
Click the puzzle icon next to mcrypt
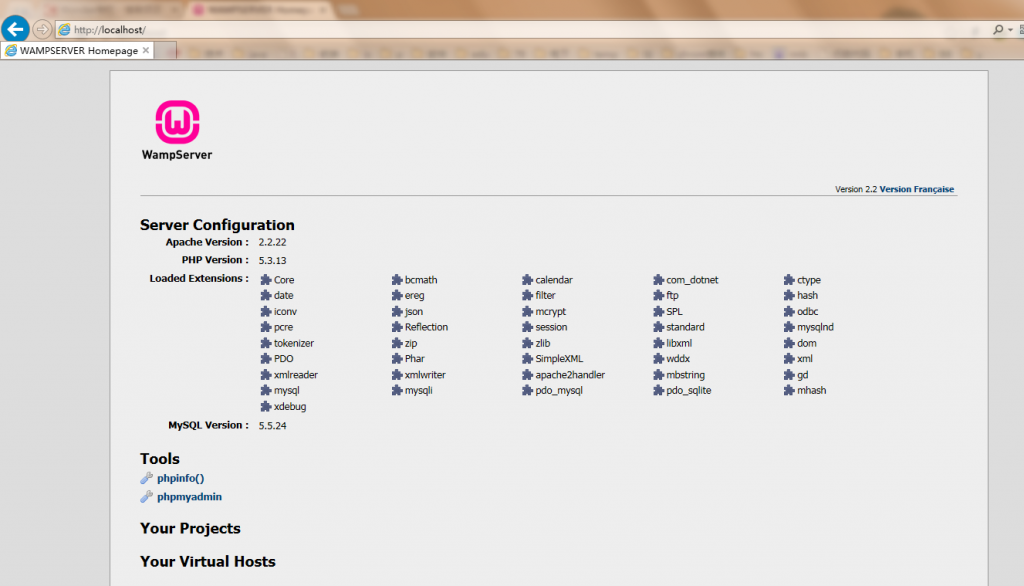coord(527,312)
